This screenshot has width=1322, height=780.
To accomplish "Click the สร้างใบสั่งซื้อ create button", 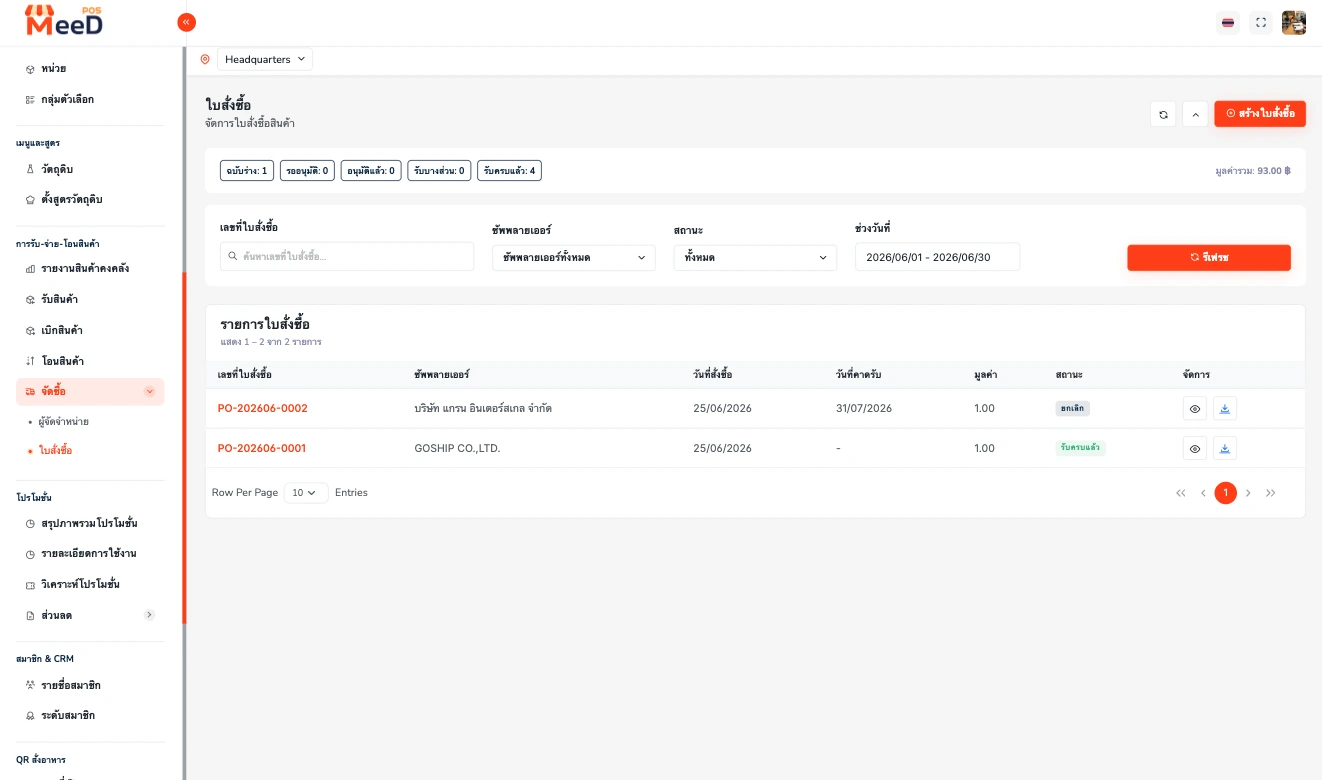I will click(1260, 114).
